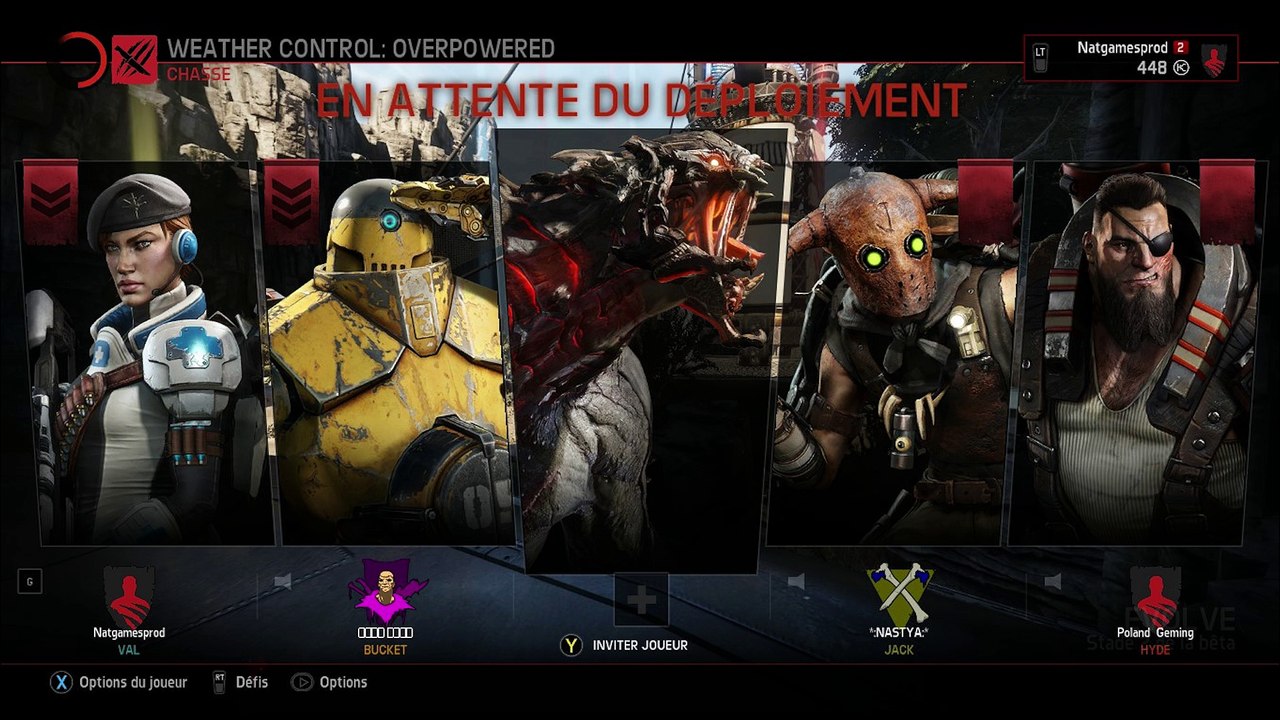Click the red Hunt mode claw icon
Screen dimensions: 1280x720
135,60
